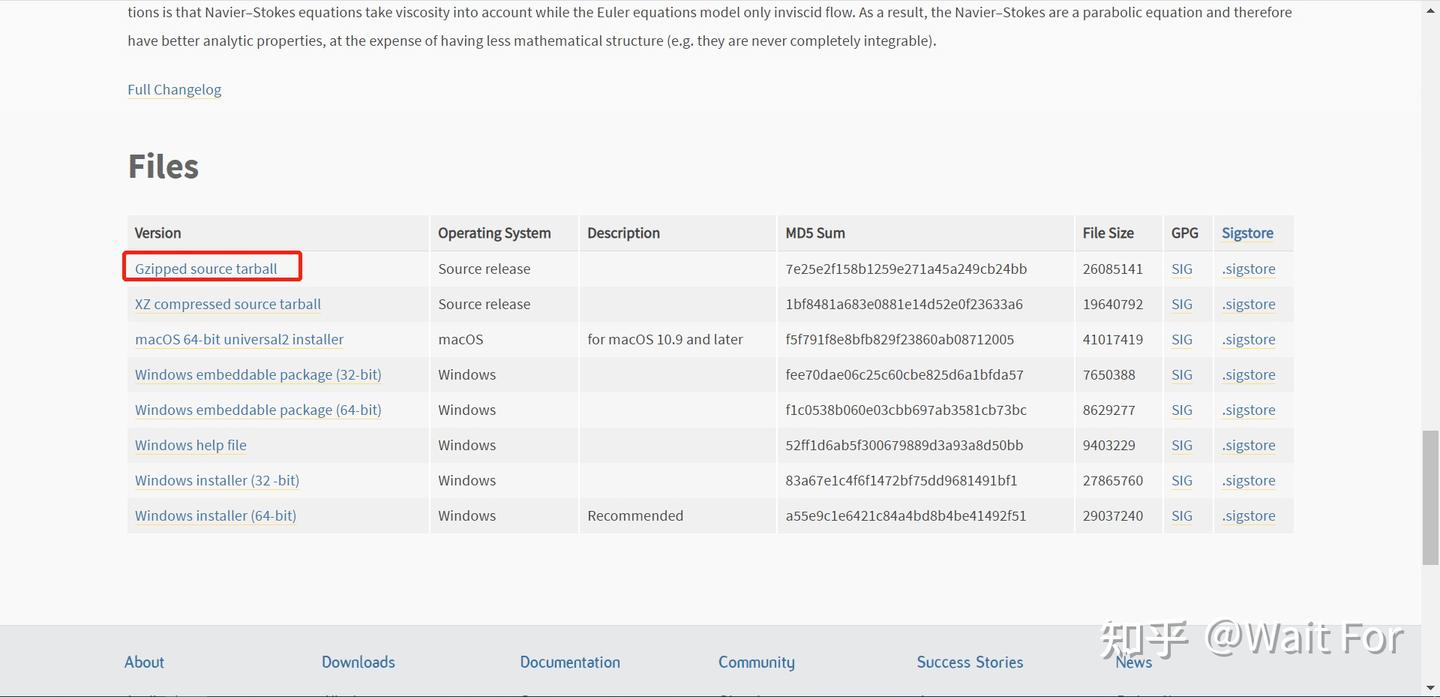Open the Windows help file link

coord(190,445)
